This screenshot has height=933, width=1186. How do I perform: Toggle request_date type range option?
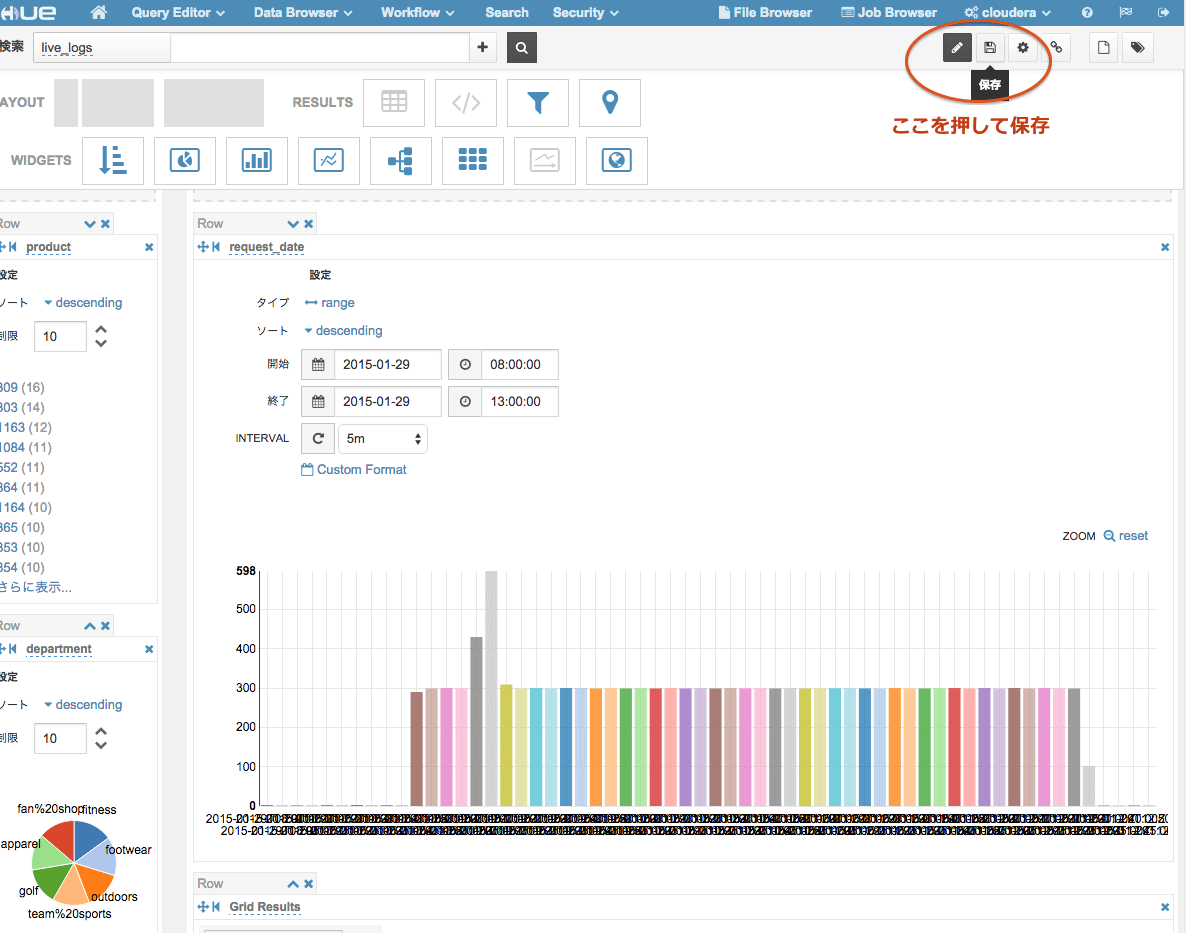tap(330, 302)
